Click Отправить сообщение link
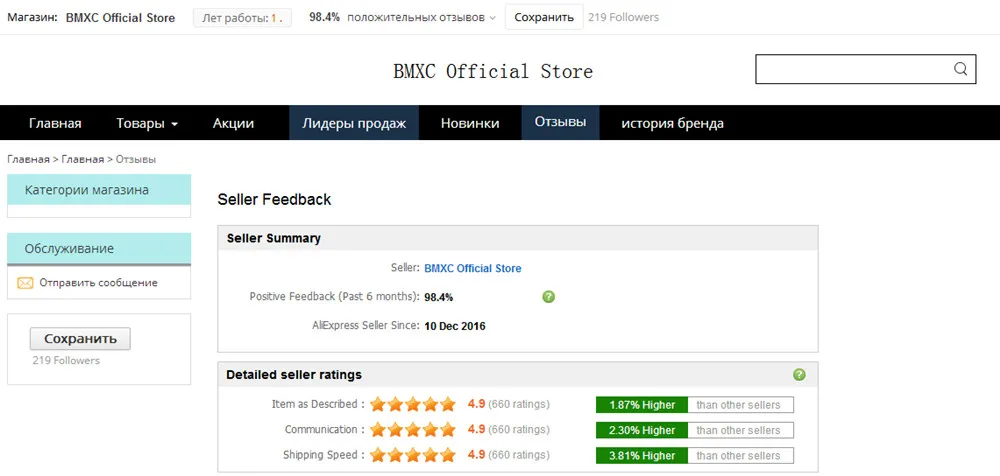Image resolution: width=1000 pixels, height=476 pixels. click(x=98, y=283)
